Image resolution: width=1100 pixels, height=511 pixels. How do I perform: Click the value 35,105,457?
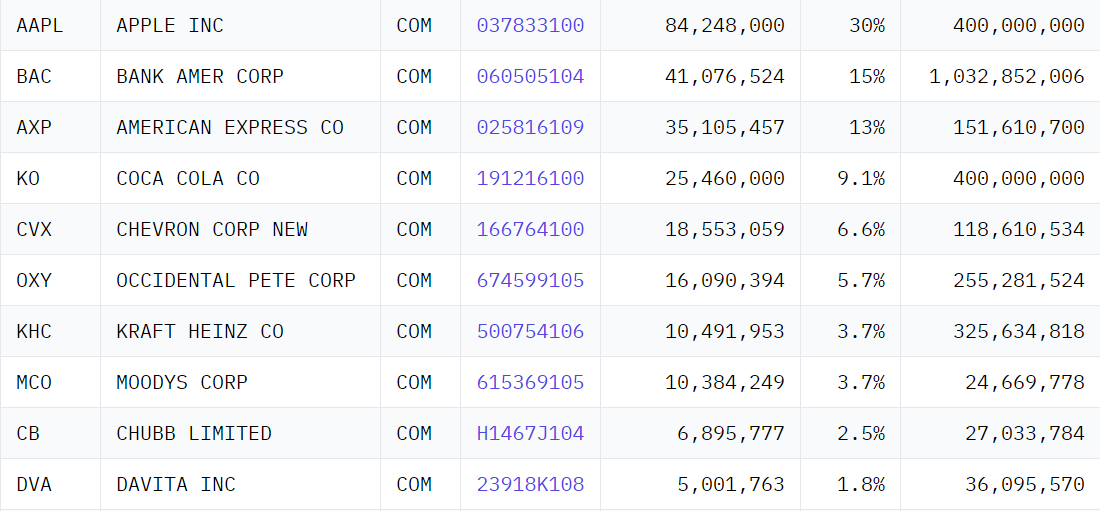click(725, 127)
